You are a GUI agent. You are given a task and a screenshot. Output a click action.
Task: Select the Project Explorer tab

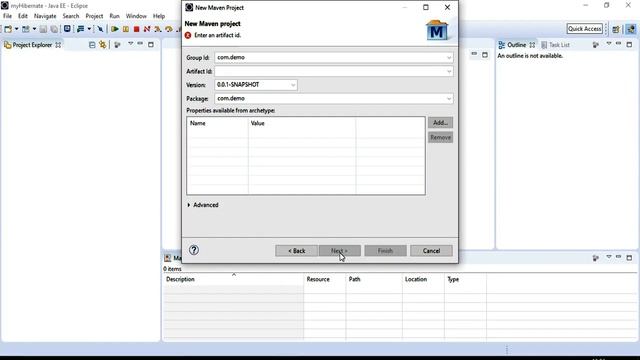(x=32, y=45)
